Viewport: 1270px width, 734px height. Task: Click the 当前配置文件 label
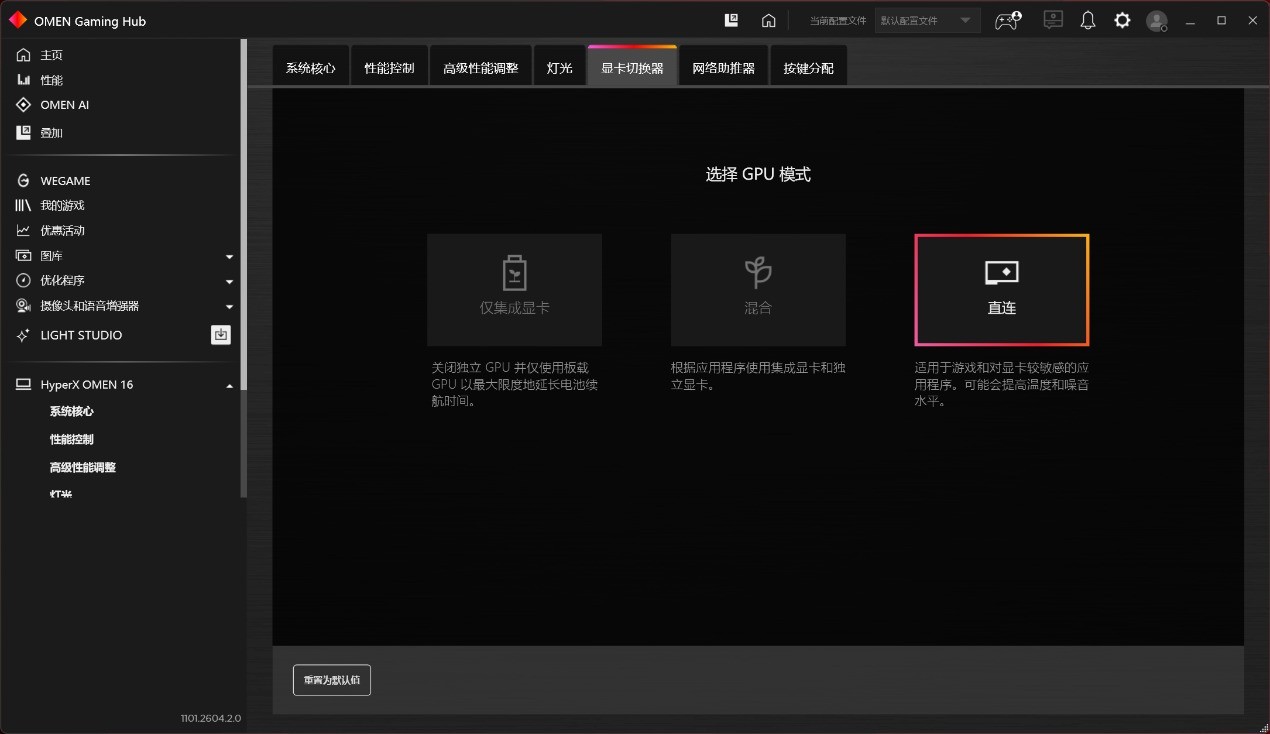click(838, 20)
